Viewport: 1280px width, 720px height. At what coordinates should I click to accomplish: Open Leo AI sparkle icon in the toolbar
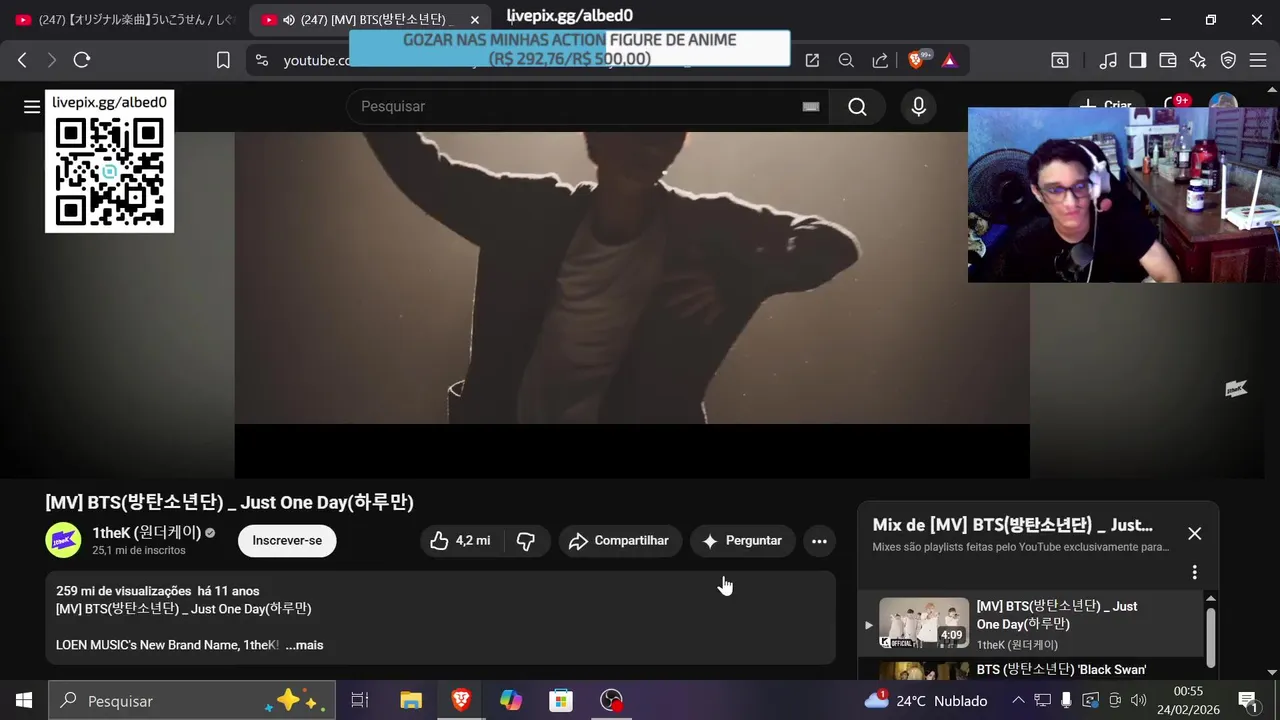click(1198, 60)
